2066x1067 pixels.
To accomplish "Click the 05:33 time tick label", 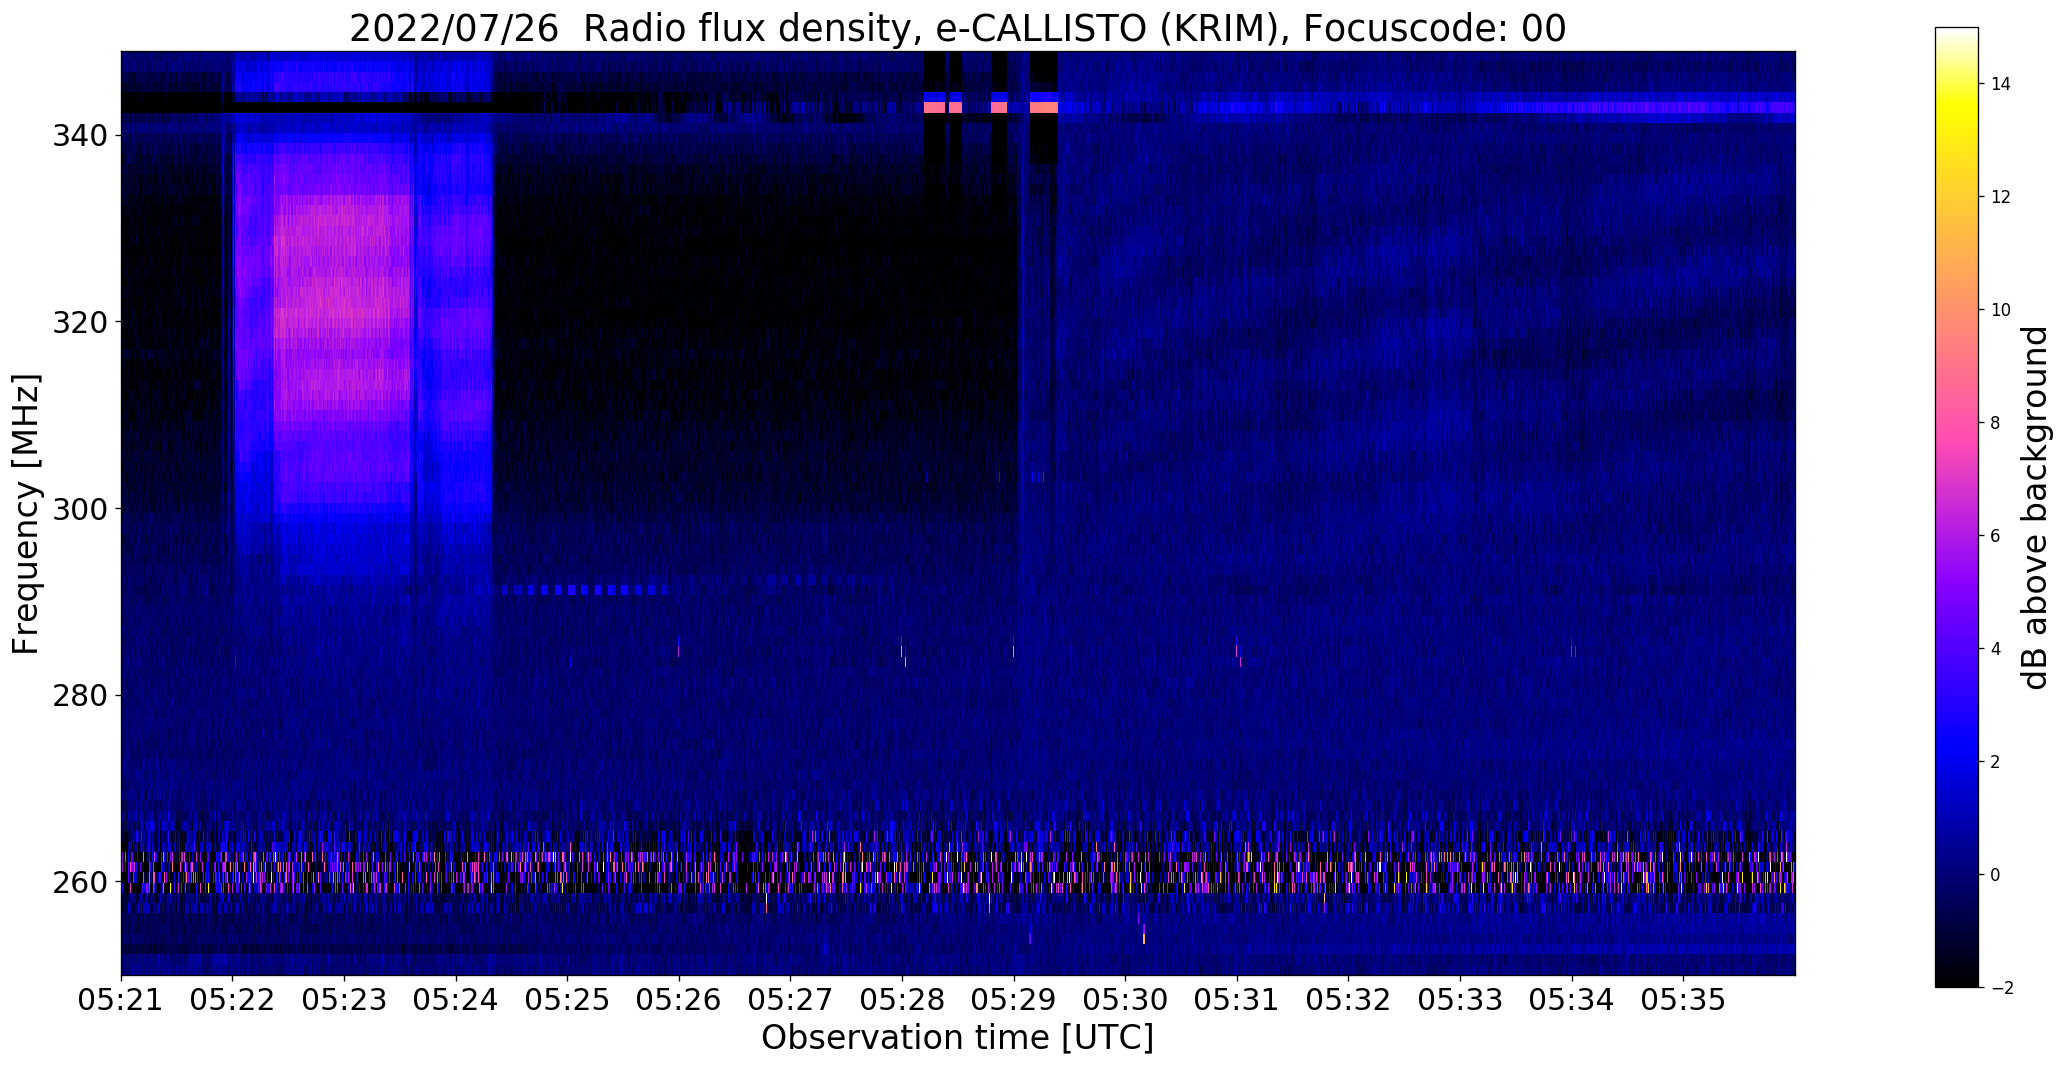I will (1461, 1001).
